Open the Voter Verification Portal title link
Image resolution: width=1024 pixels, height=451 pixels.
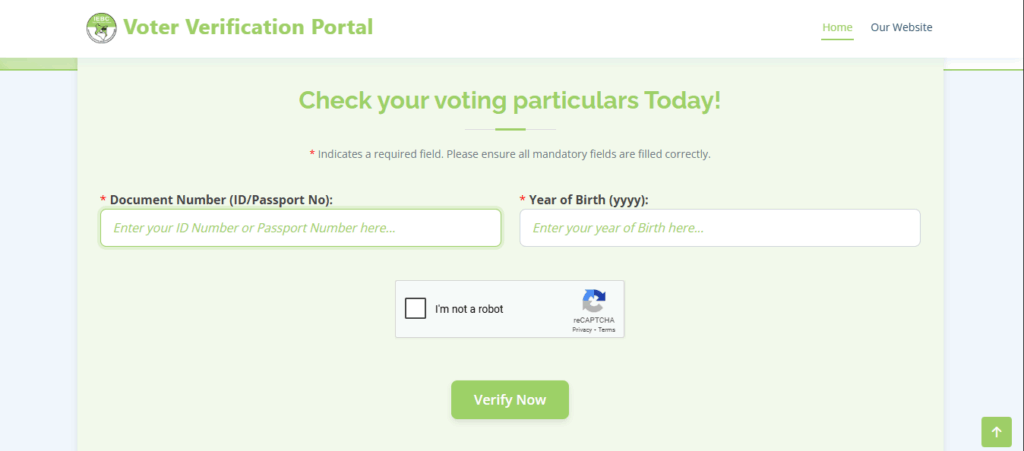[248, 27]
